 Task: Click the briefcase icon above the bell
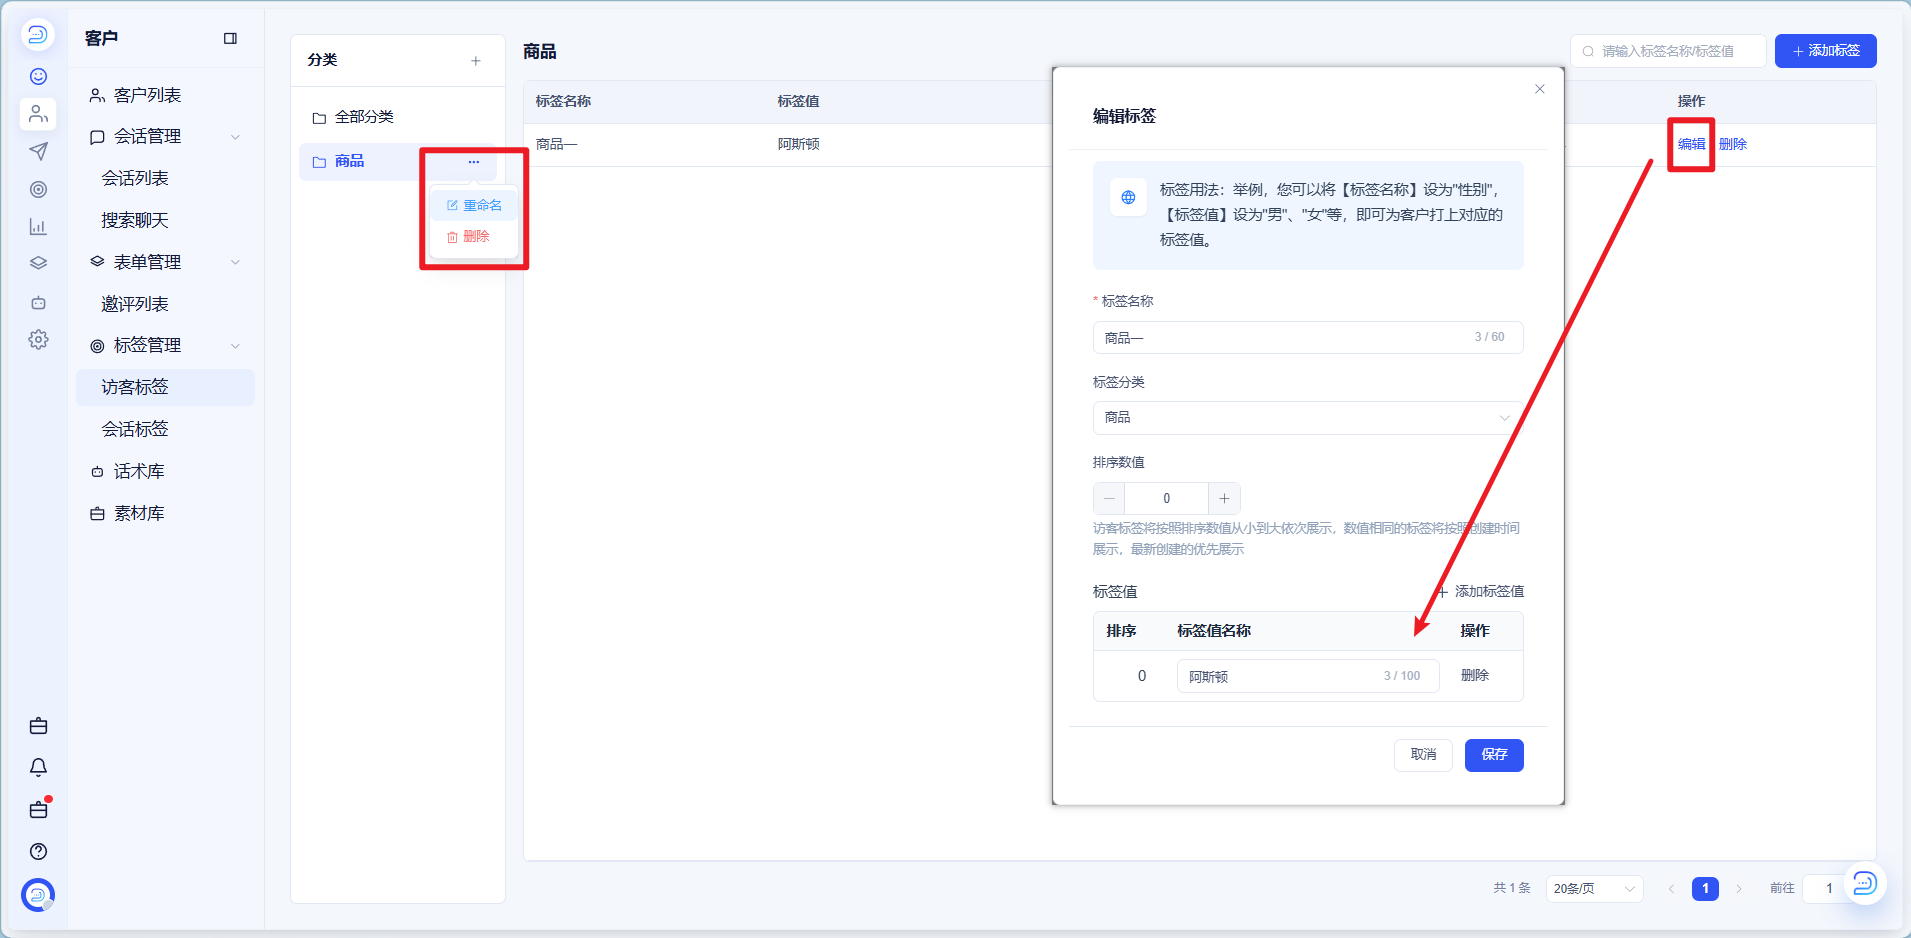38,726
